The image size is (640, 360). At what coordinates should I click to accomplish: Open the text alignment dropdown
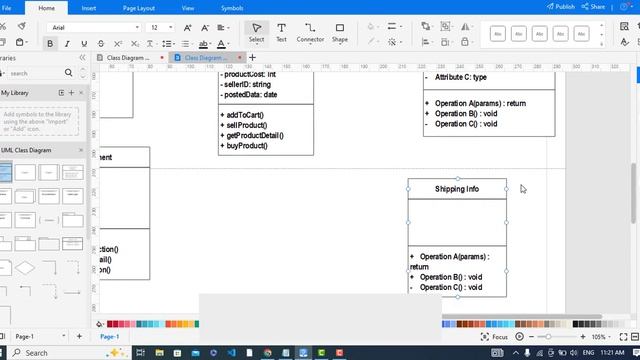(223, 28)
